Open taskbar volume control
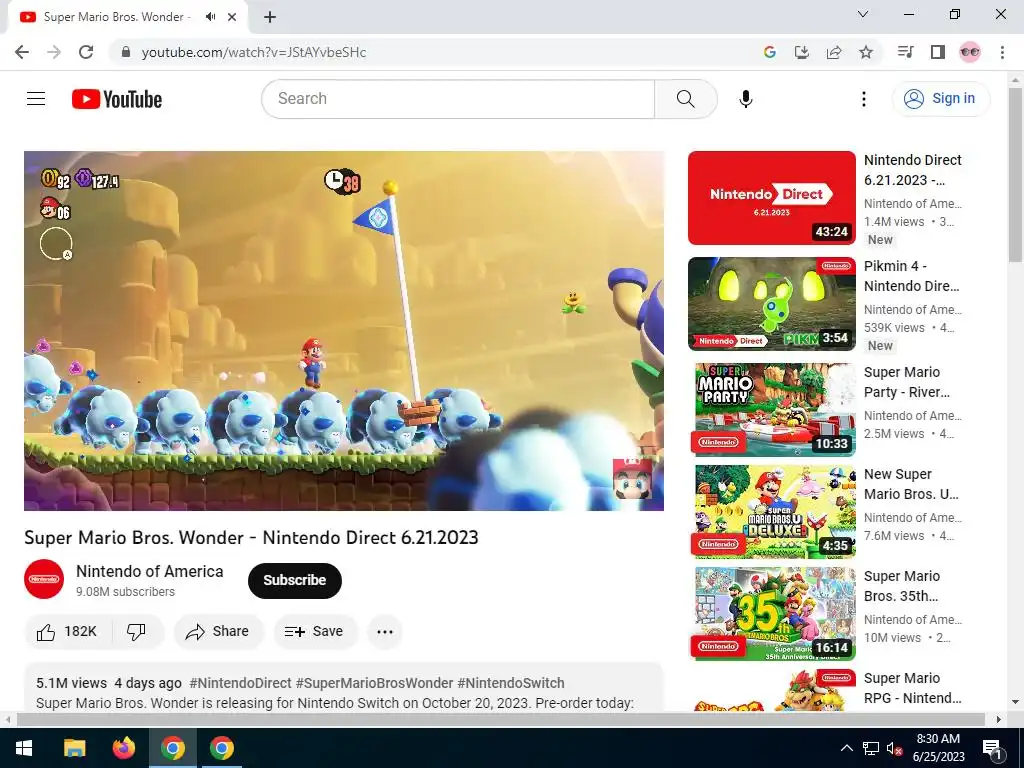Viewport: 1024px width, 768px height. (x=894, y=748)
